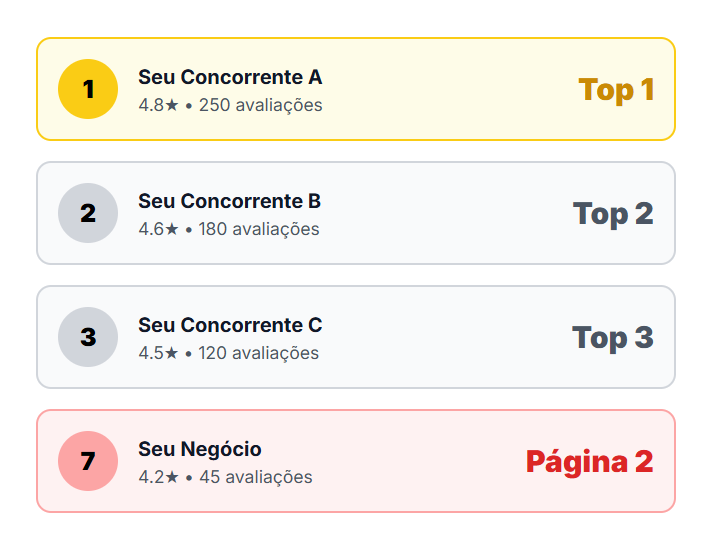Viewport: 718px width, 552px height.
Task: Click the star icon next to 4.2
Action: click(172, 477)
